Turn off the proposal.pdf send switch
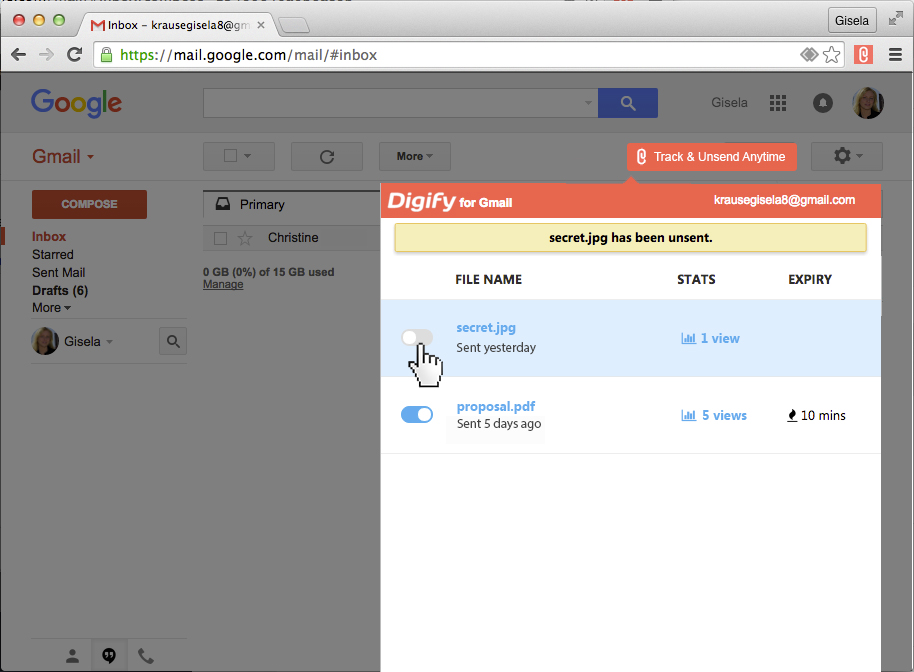This screenshot has width=914, height=672. point(417,414)
